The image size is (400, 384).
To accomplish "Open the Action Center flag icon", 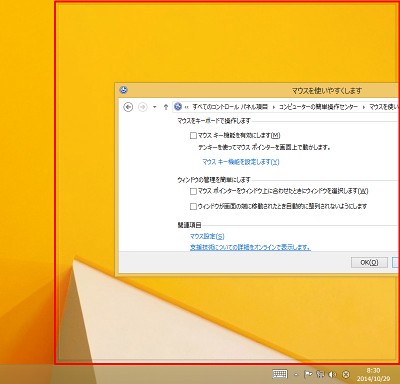I will (308, 374).
